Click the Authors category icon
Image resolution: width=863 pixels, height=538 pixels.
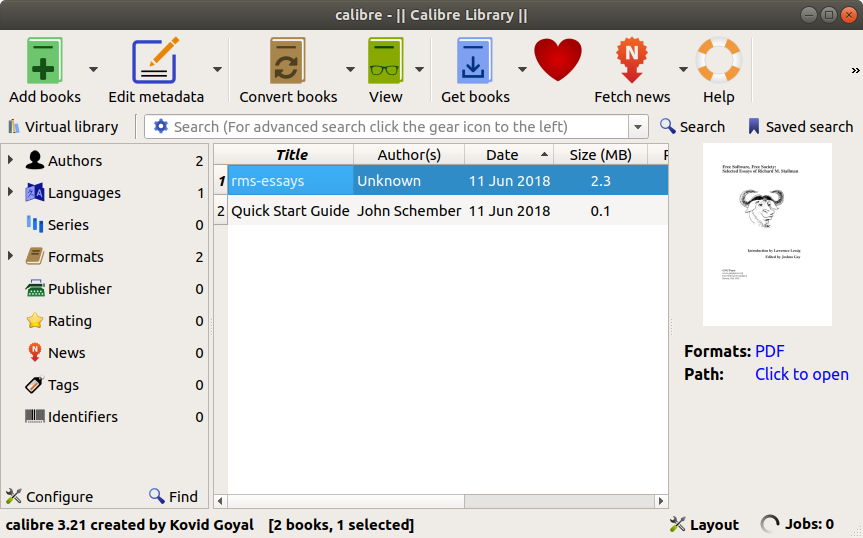pos(35,160)
